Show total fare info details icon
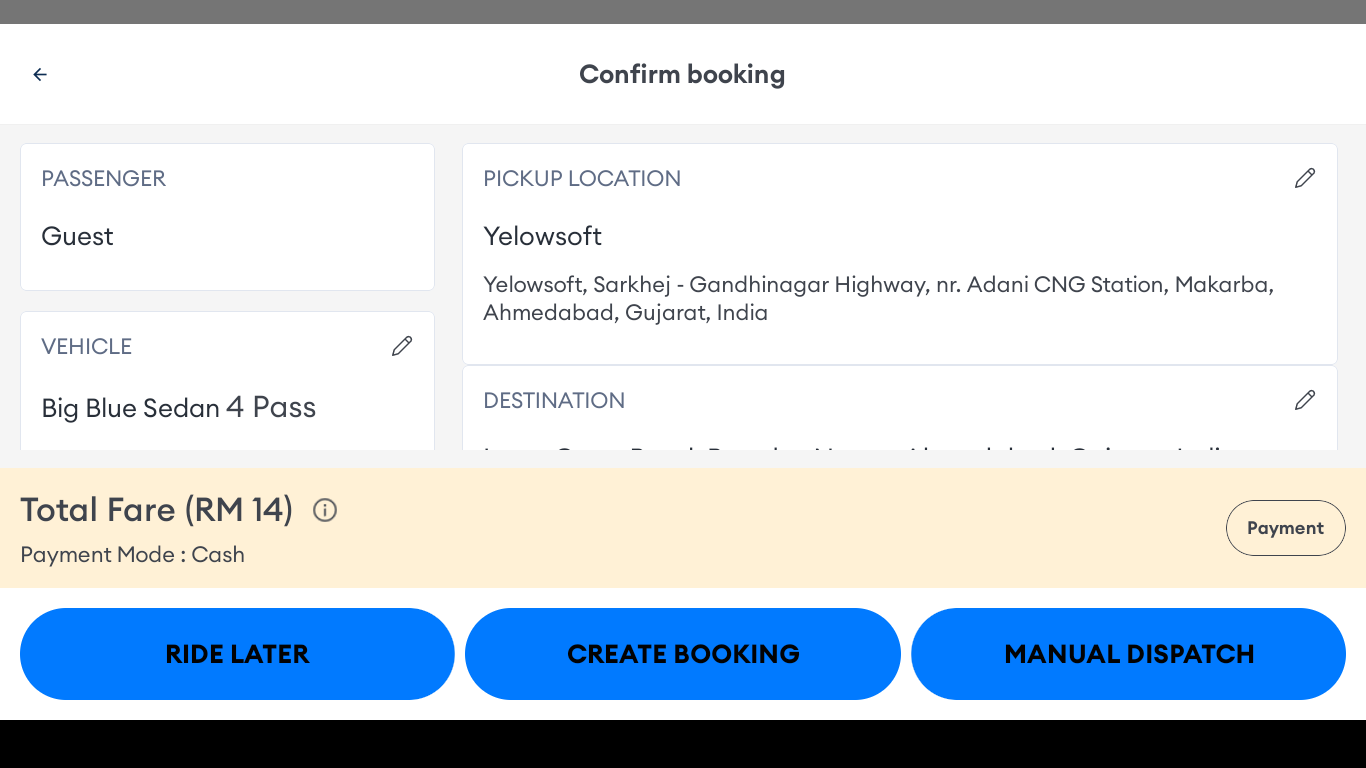The width and height of the screenshot is (1366, 768). (x=325, y=510)
